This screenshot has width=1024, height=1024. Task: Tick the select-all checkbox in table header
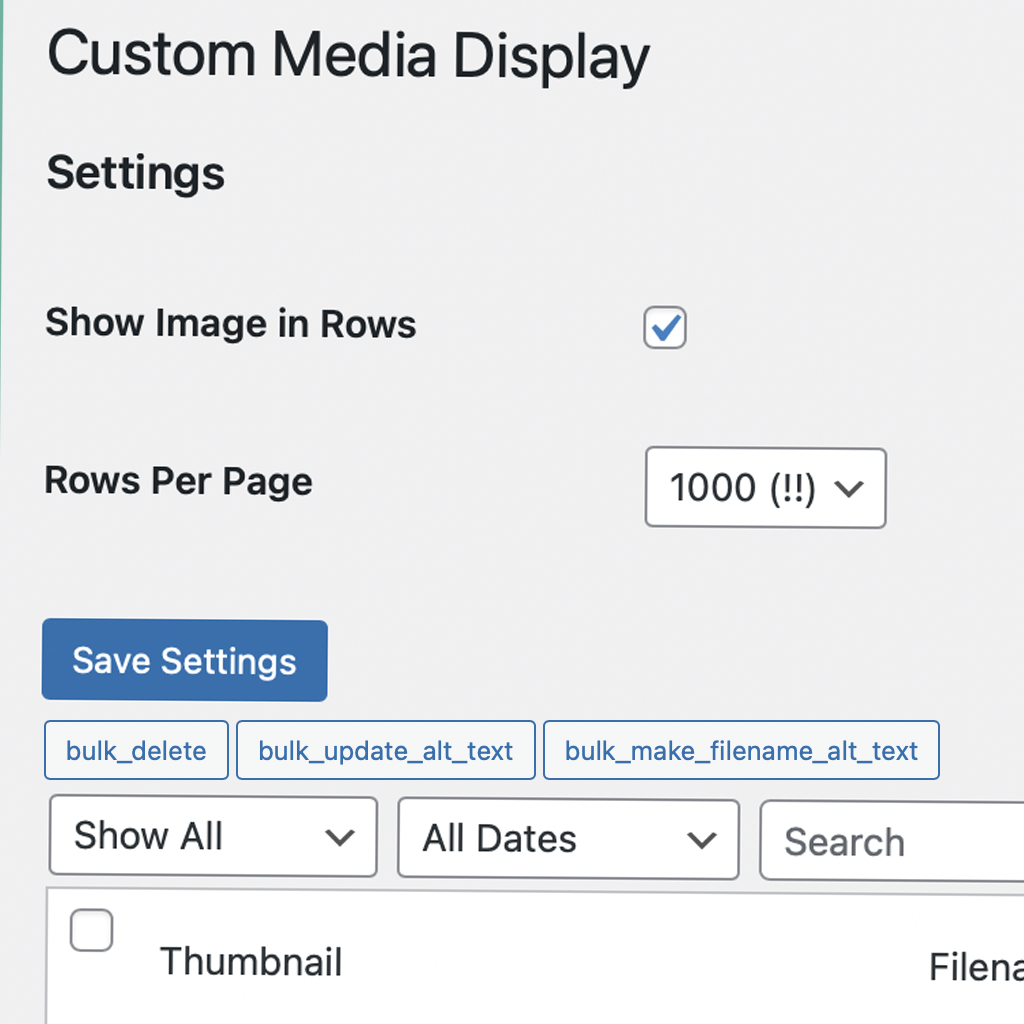[91, 930]
